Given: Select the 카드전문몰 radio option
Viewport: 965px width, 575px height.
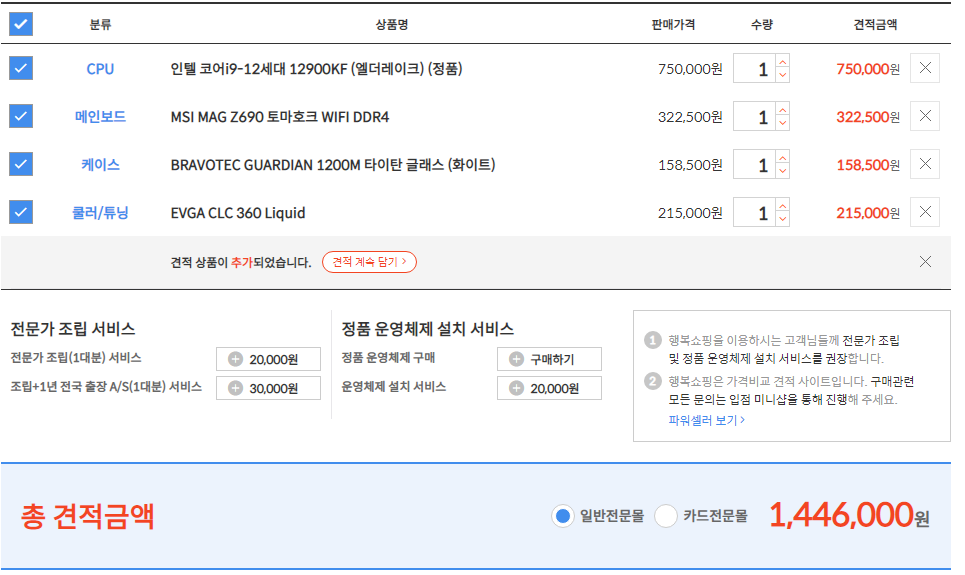Looking at the screenshot, I should [666, 516].
